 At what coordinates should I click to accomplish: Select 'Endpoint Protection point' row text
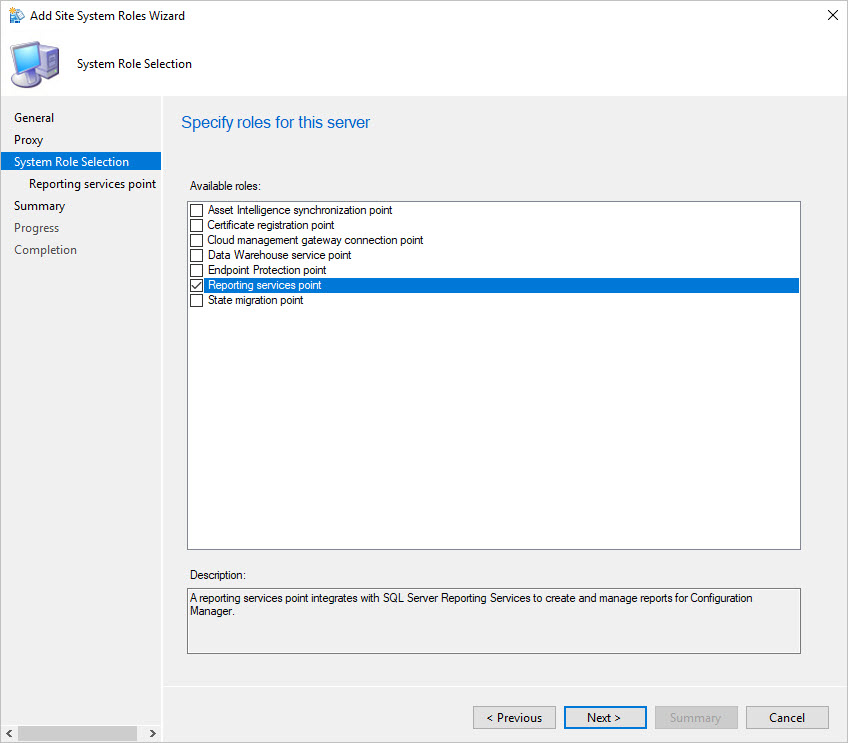tap(267, 270)
